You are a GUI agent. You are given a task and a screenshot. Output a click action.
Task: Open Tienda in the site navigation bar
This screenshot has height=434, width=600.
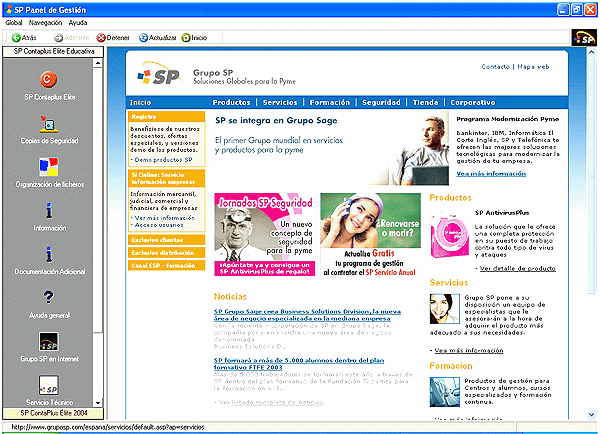click(425, 102)
